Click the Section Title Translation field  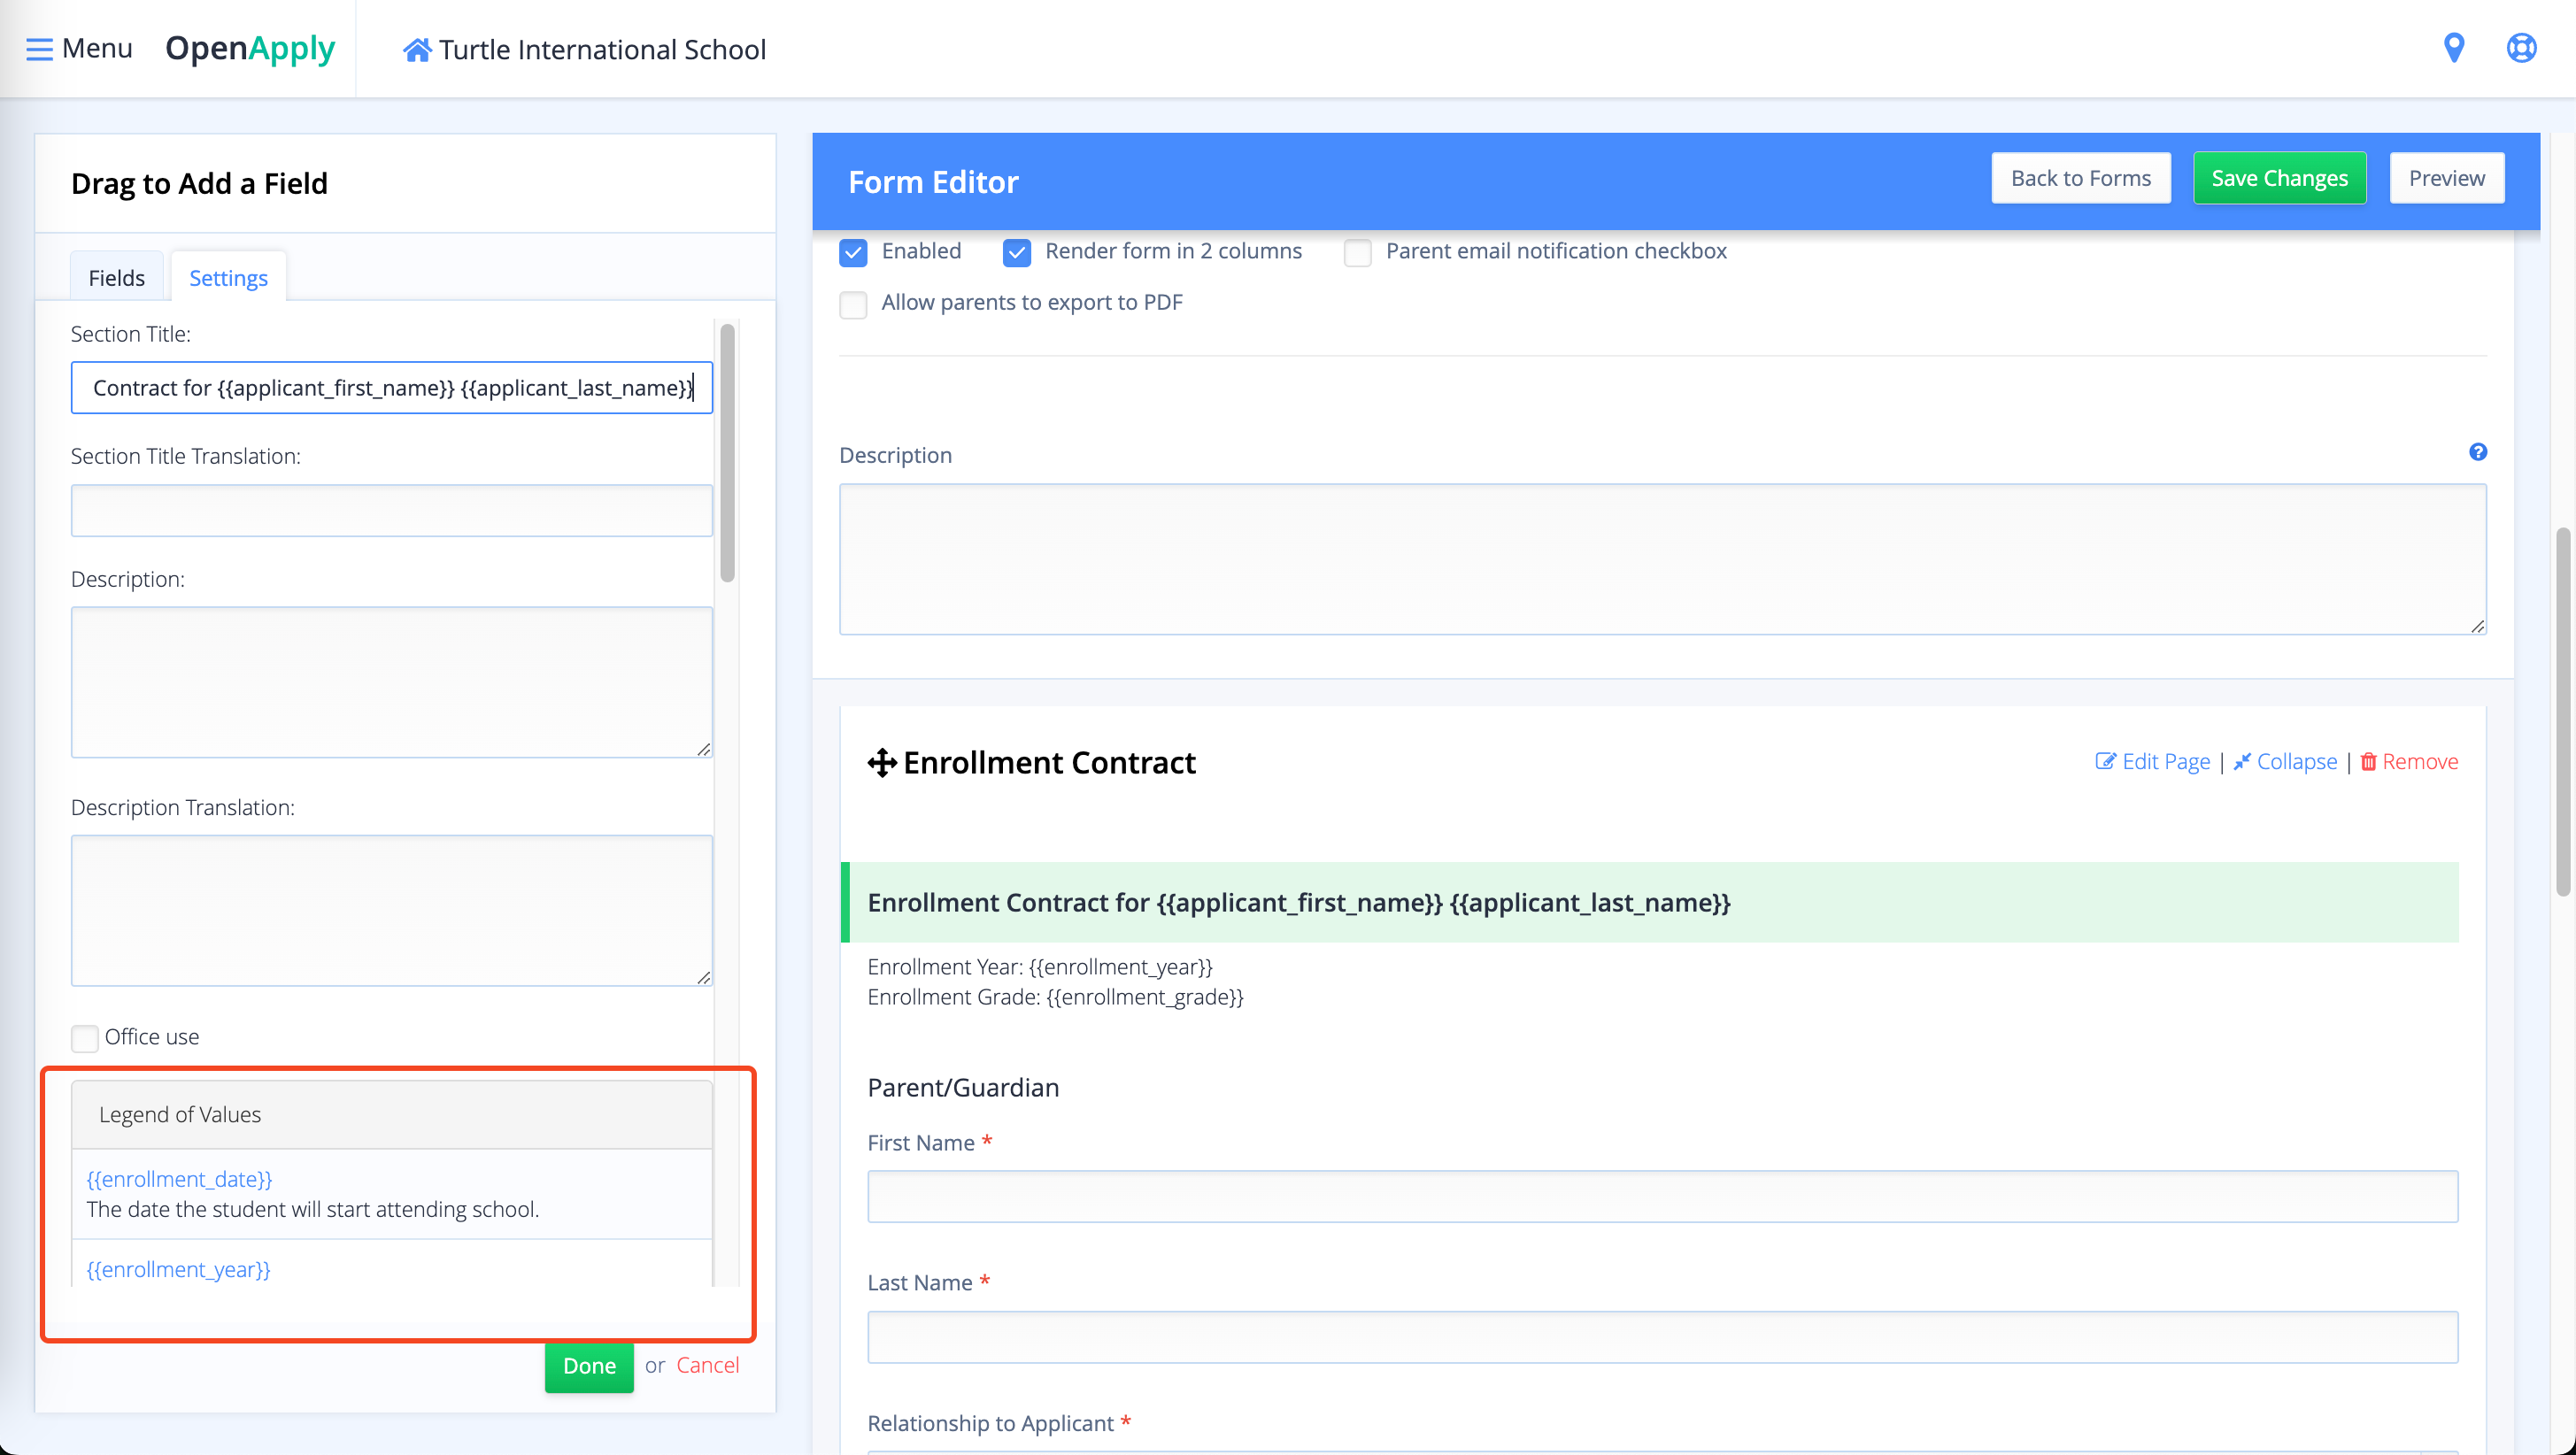[x=391, y=511]
